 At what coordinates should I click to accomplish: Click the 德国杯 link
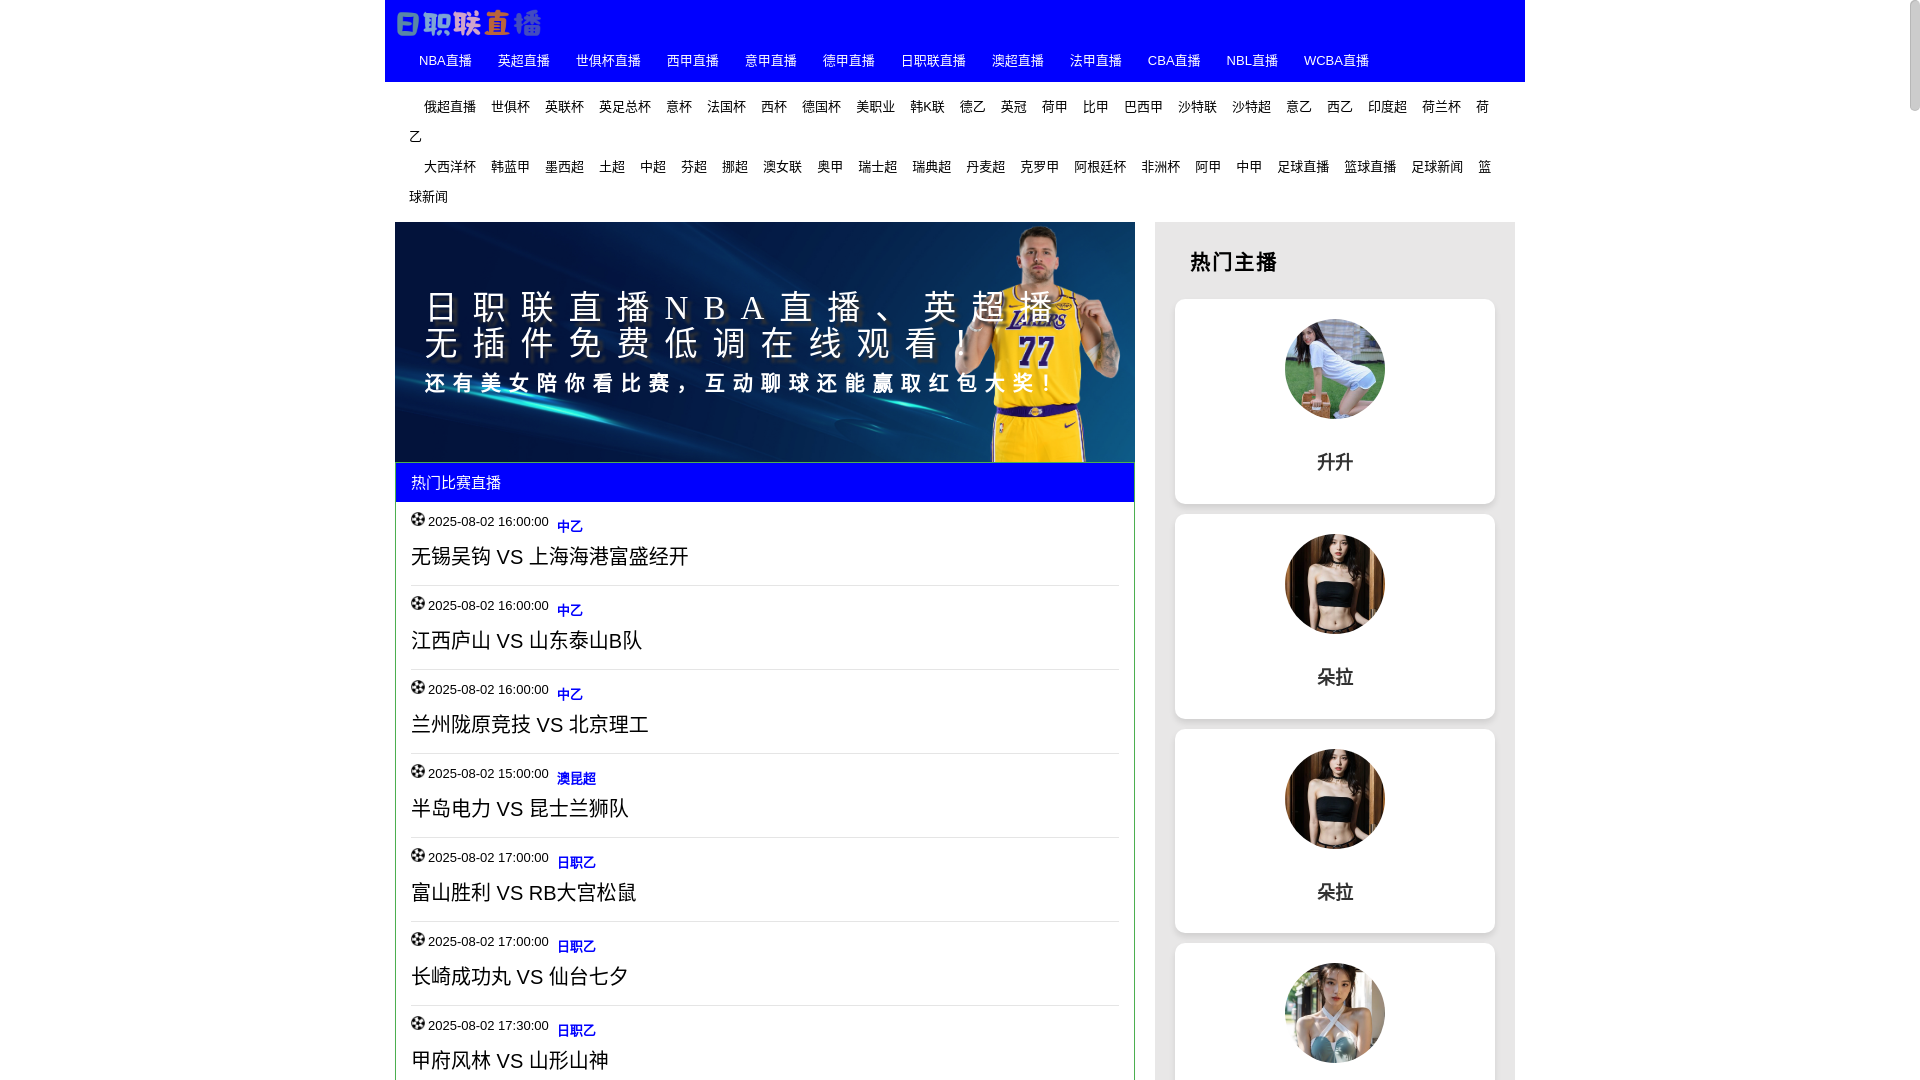[x=821, y=107]
